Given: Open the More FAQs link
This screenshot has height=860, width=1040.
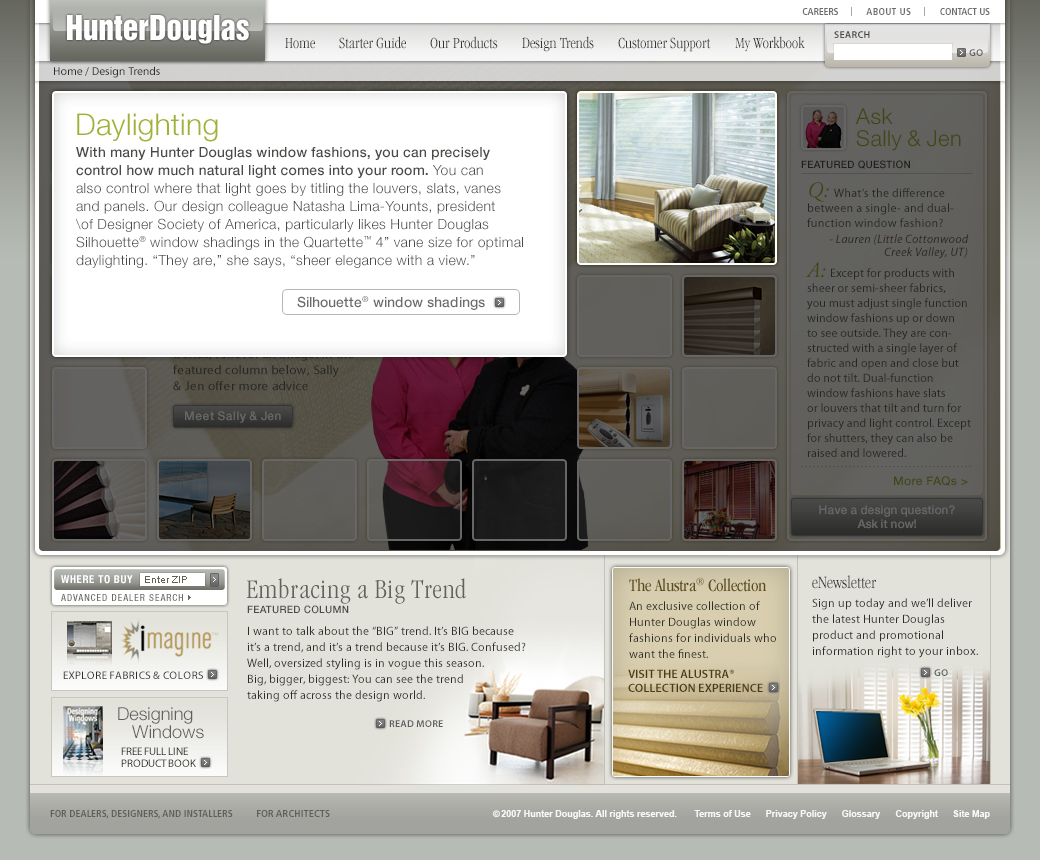Looking at the screenshot, I should pos(930,481).
